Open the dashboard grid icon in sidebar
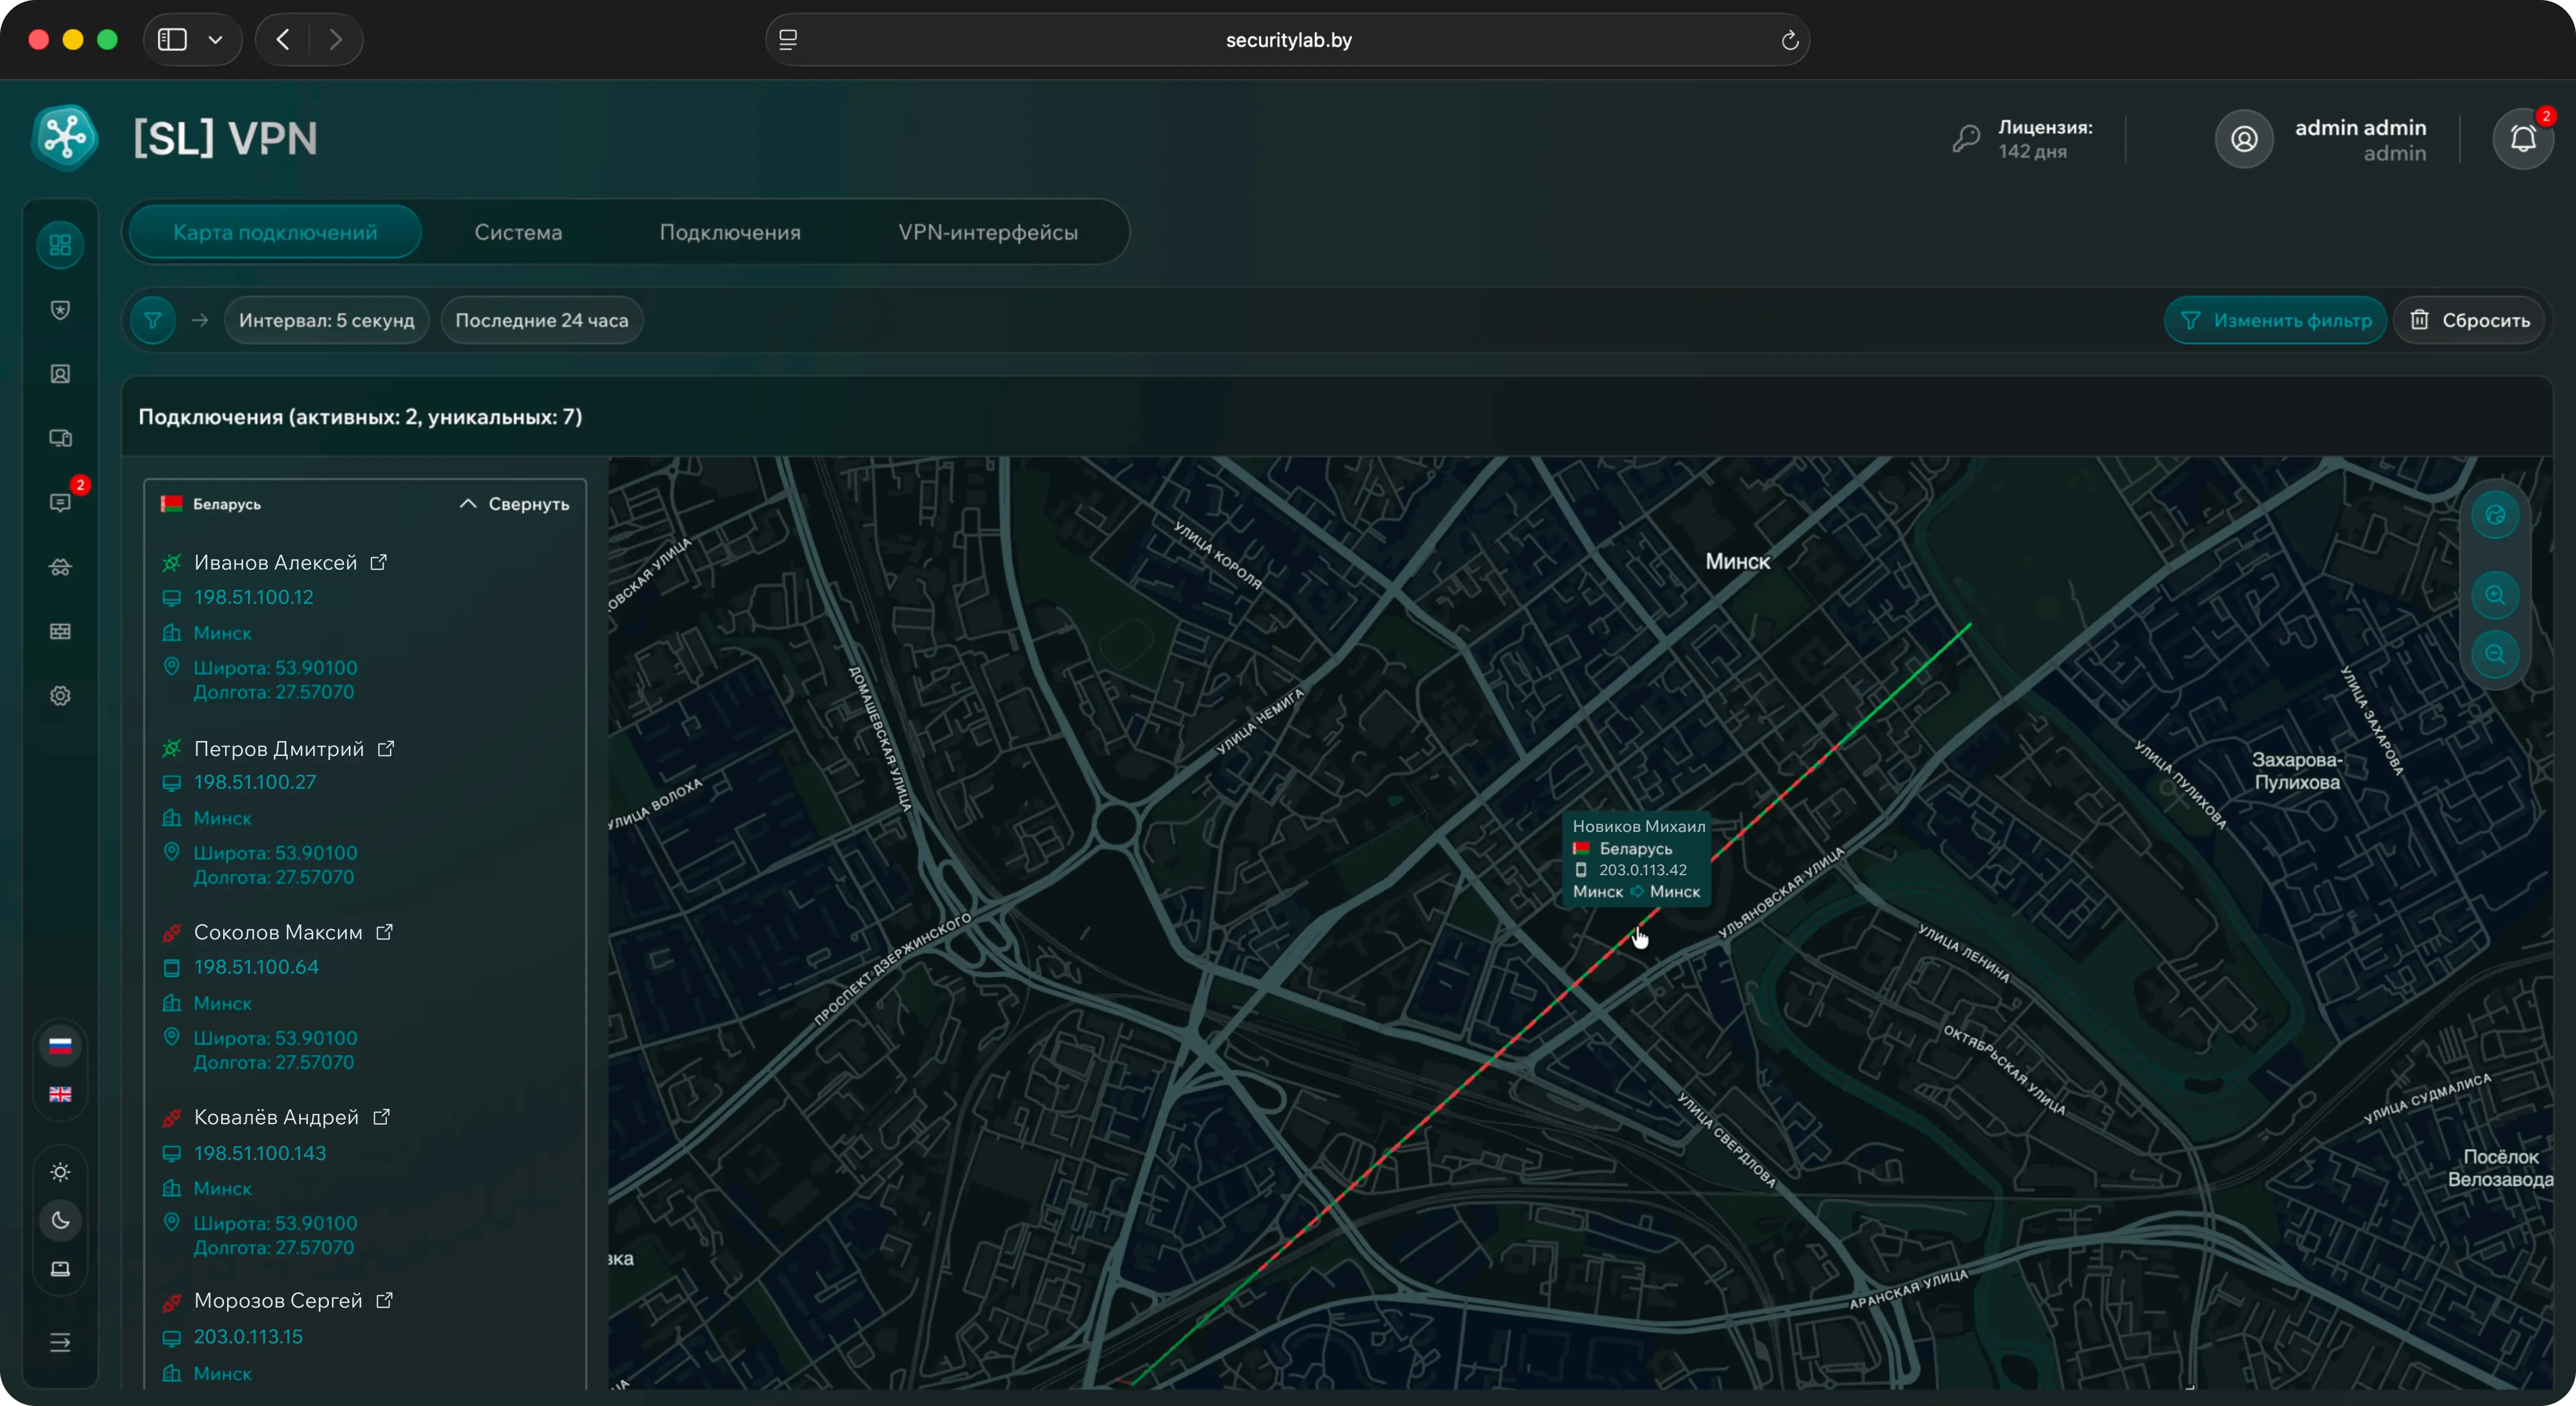This screenshot has width=2576, height=1406. (60, 245)
